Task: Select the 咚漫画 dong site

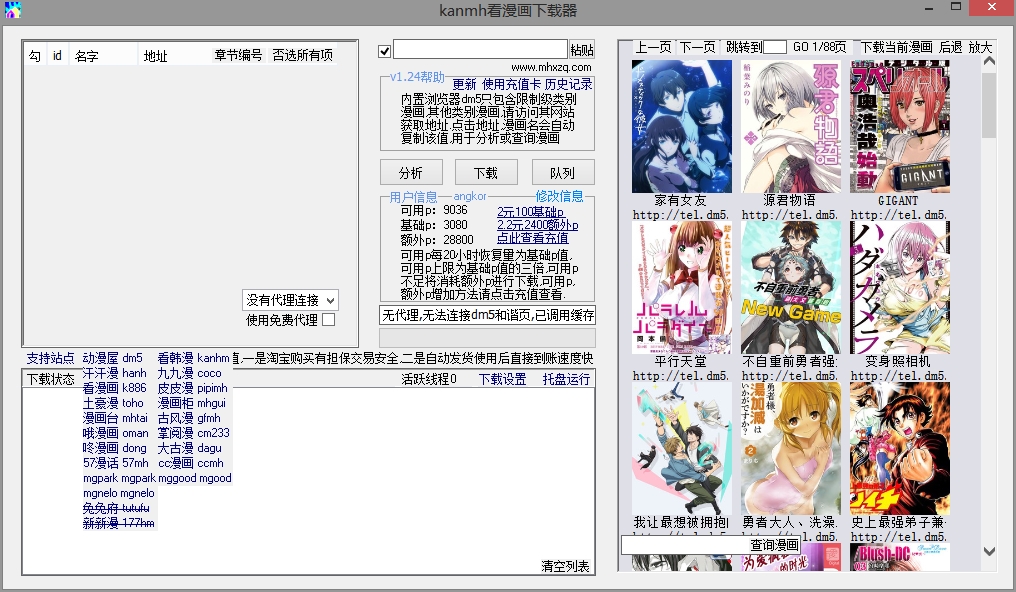Action: [115, 448]
